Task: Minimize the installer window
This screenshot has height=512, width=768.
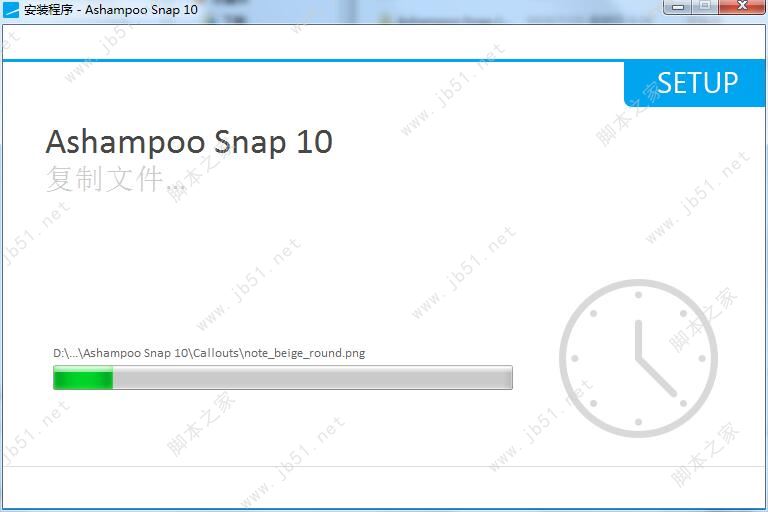Action: click(x=678, y=7)
